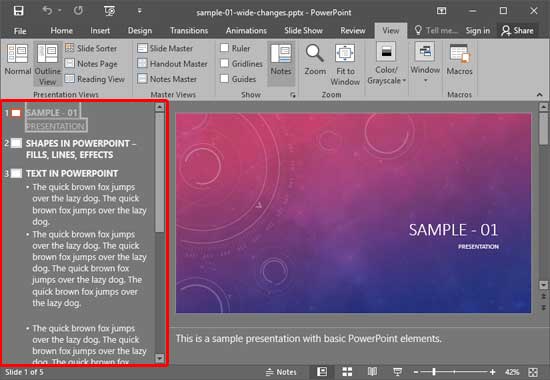The image size is (550, 380).
Task: Click the zoom slider handle
Action: click(434, 372)
